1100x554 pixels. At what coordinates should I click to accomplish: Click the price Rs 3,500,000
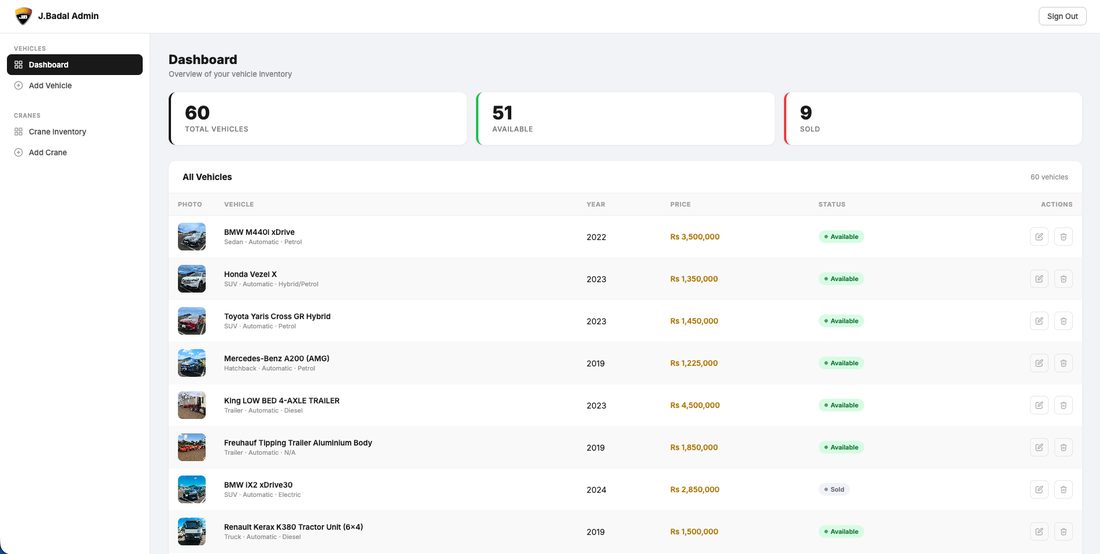(x=695, y=237)
